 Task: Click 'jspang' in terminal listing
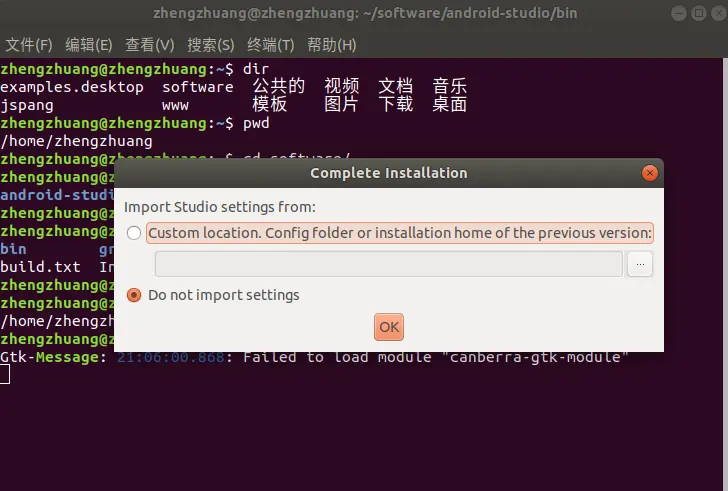pyautogui.click(x=27, y=105)
